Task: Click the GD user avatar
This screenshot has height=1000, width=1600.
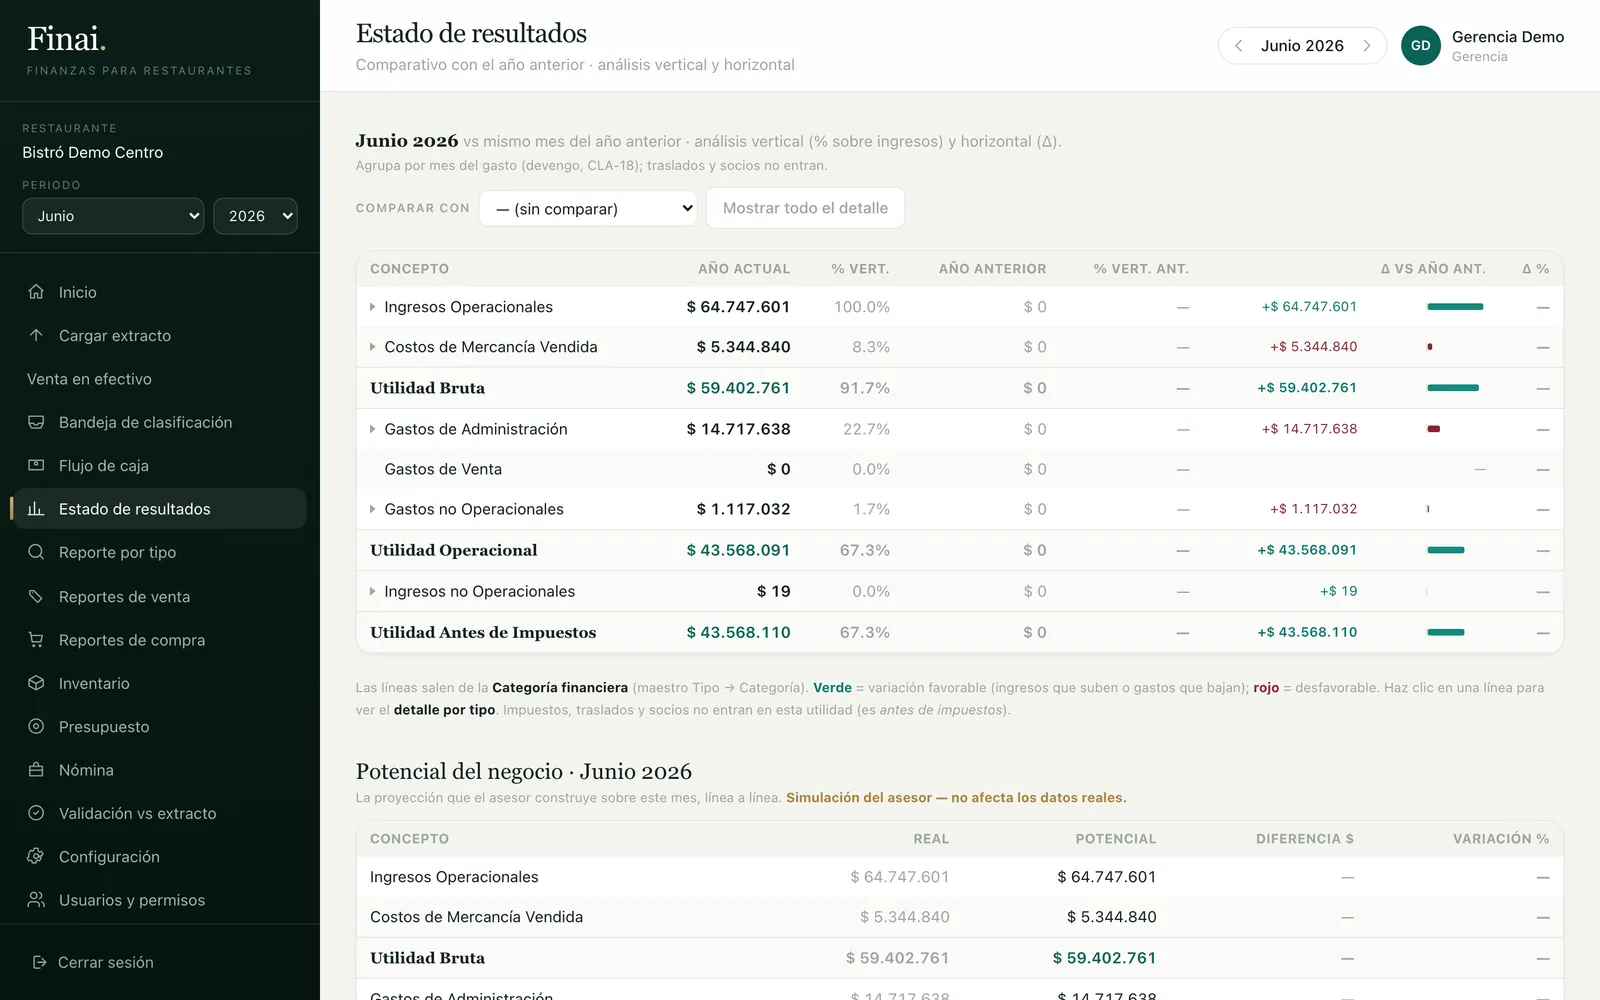Action: point(1420,46)
